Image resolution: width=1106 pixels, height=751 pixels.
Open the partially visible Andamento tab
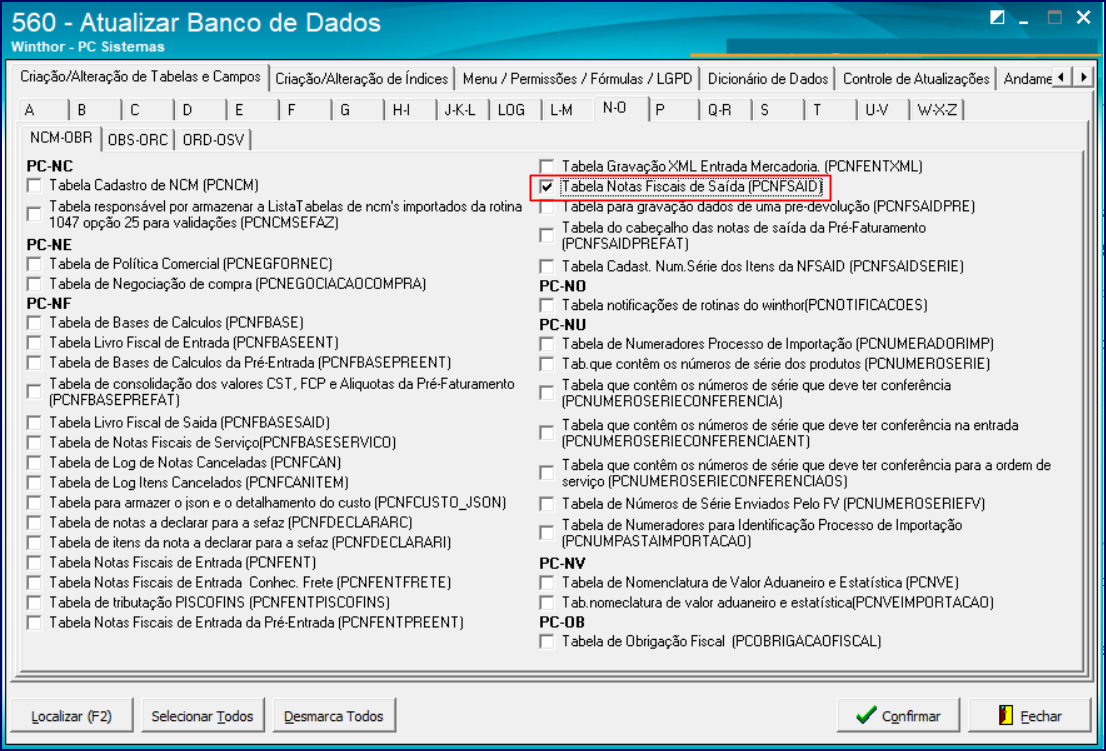[x=1026, y=79]
